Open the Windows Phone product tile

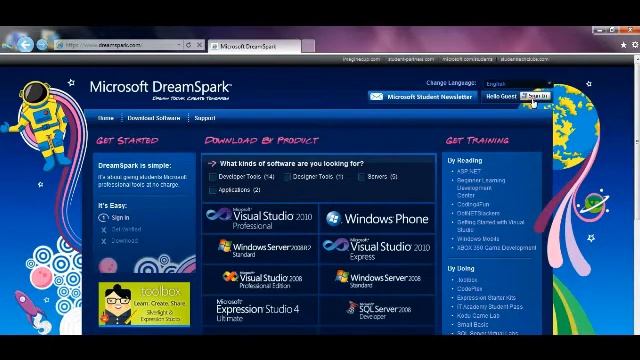click(x=377, y=218)
